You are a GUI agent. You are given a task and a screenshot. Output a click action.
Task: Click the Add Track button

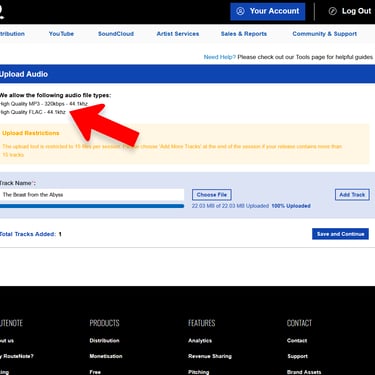pos(352,195)
